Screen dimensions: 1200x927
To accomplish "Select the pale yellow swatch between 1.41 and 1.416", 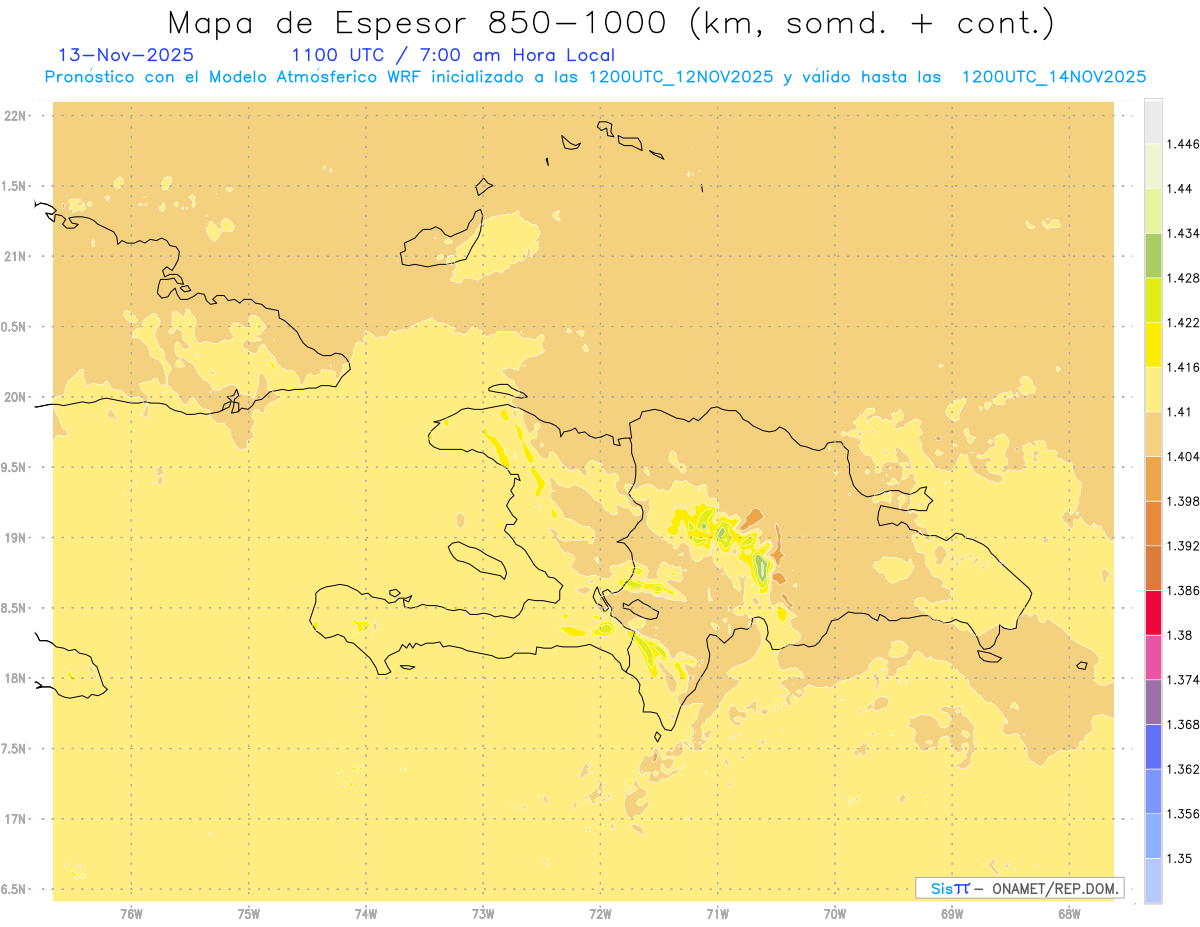I will pyautogui.click(x=1153, y=389).
